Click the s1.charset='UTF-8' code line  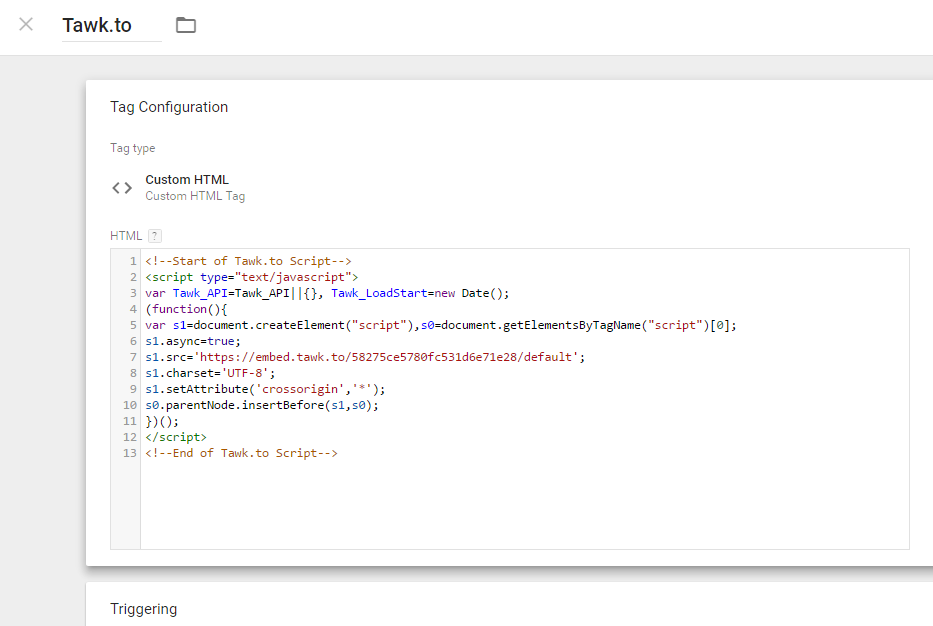pos(210,373)
